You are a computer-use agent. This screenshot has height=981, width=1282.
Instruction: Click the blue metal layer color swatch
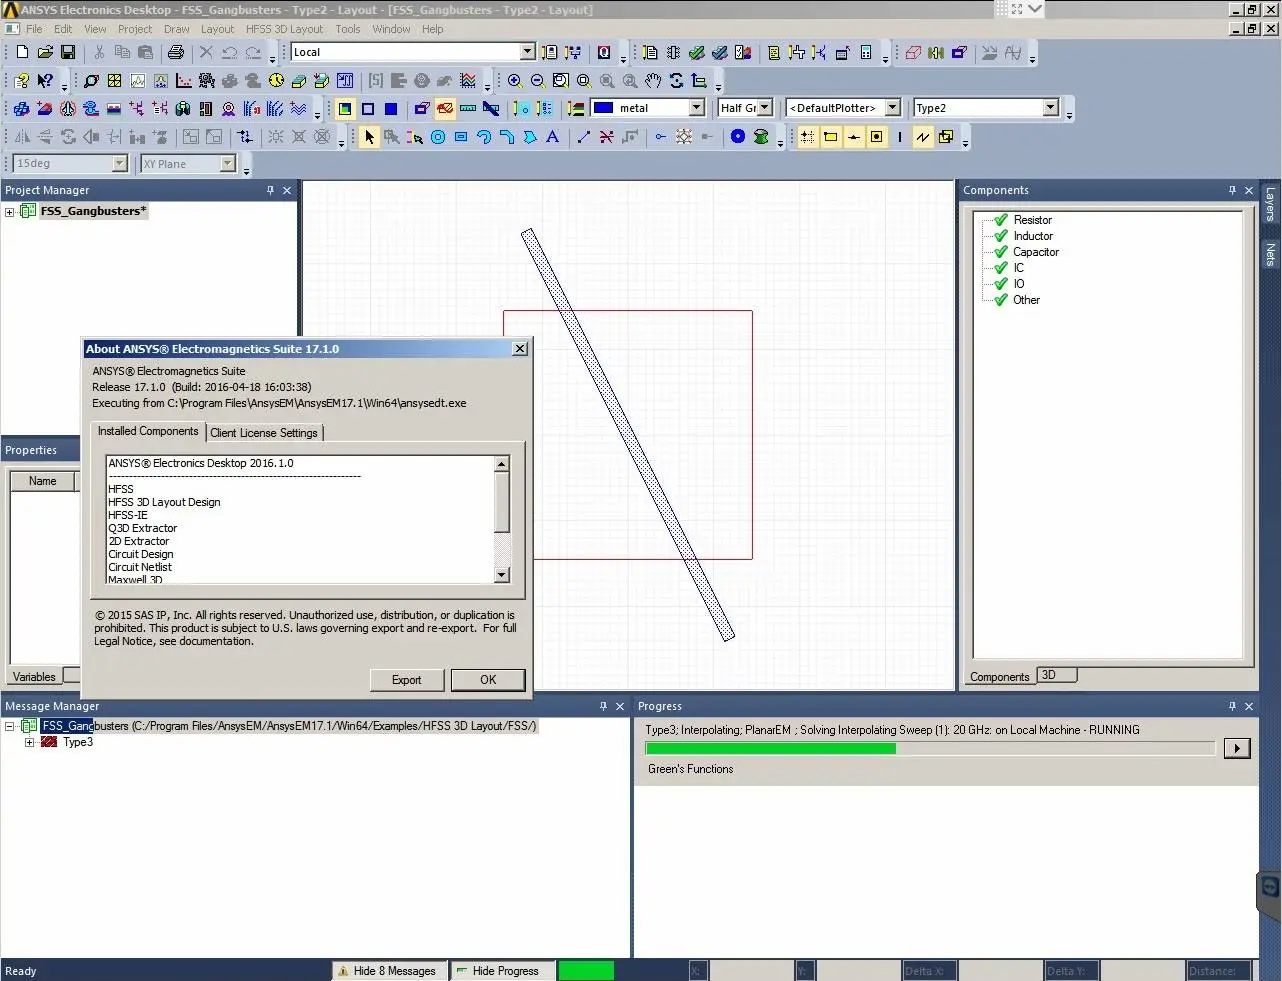click(603, 108)
